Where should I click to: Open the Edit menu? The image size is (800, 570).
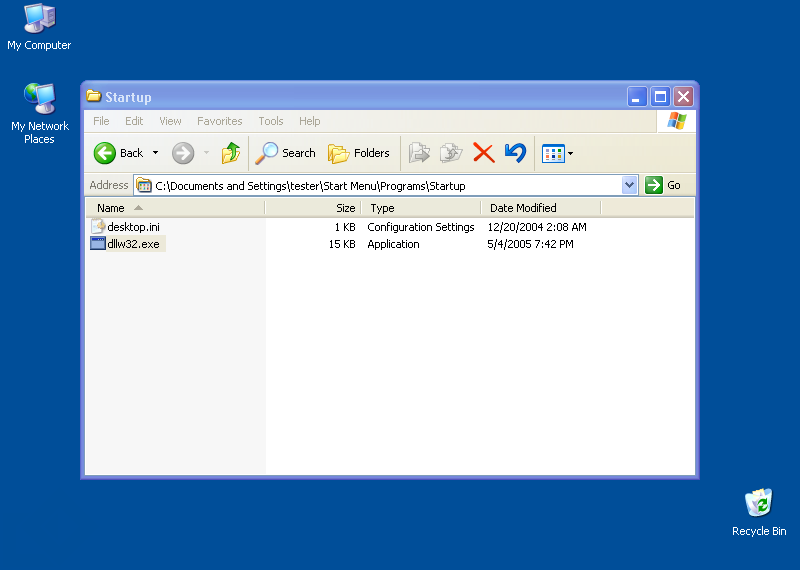point(134,121)
